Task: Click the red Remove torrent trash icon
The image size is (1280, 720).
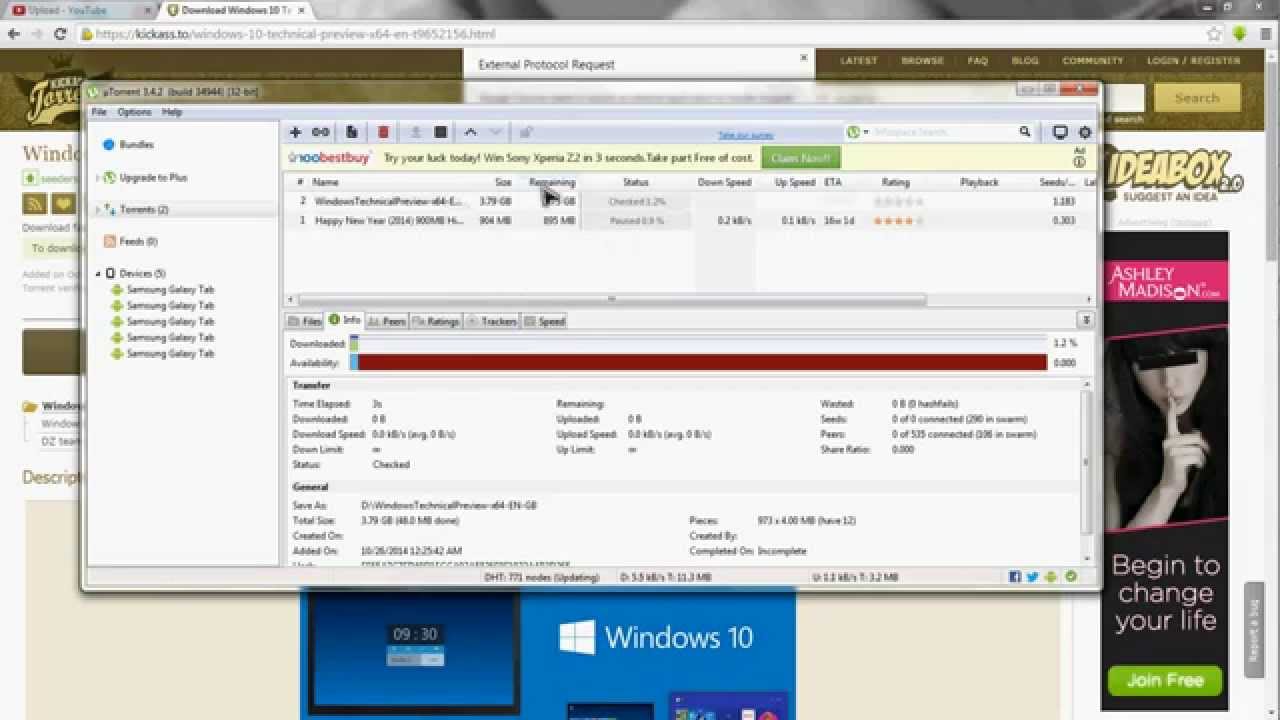Action: click(x=383, y=132)
